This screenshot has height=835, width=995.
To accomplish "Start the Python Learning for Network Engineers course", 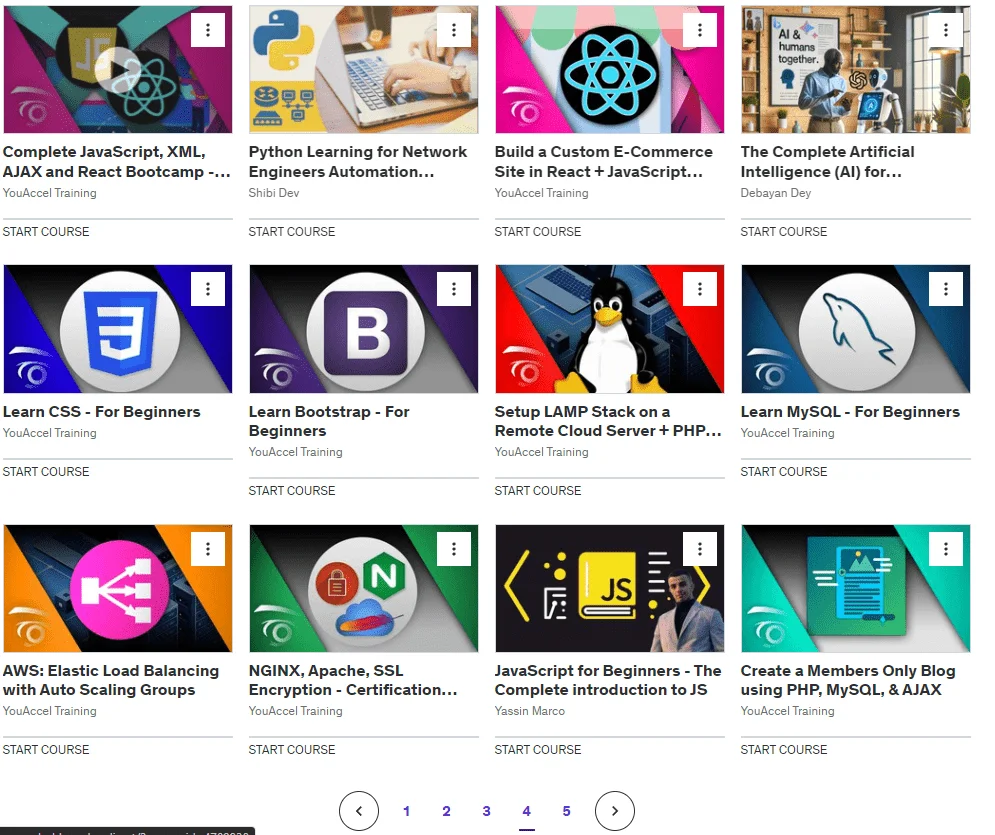I will pyautogui.click(x=292, y=232).
